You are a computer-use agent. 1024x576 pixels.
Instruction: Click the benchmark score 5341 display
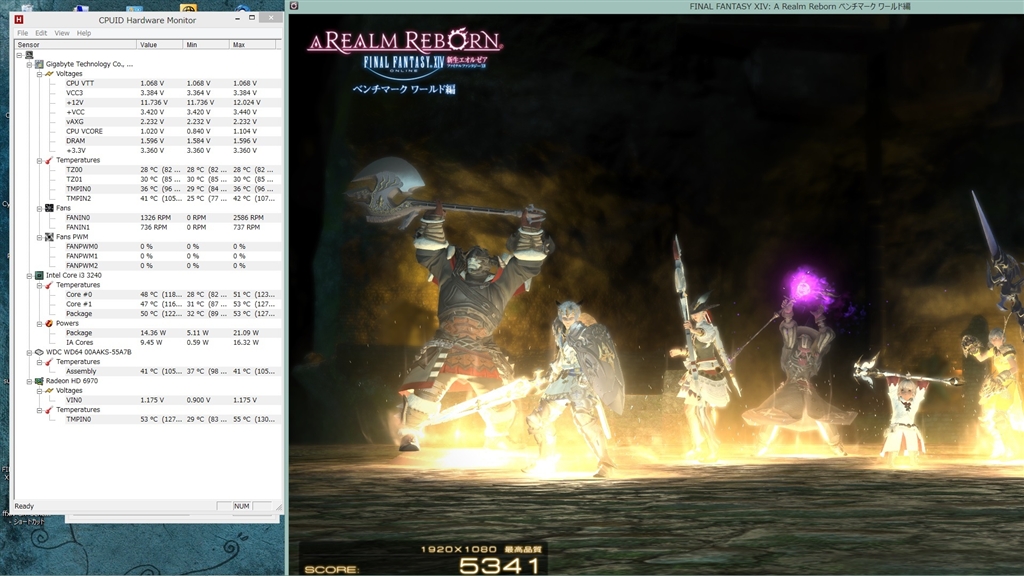click(499, 566)
